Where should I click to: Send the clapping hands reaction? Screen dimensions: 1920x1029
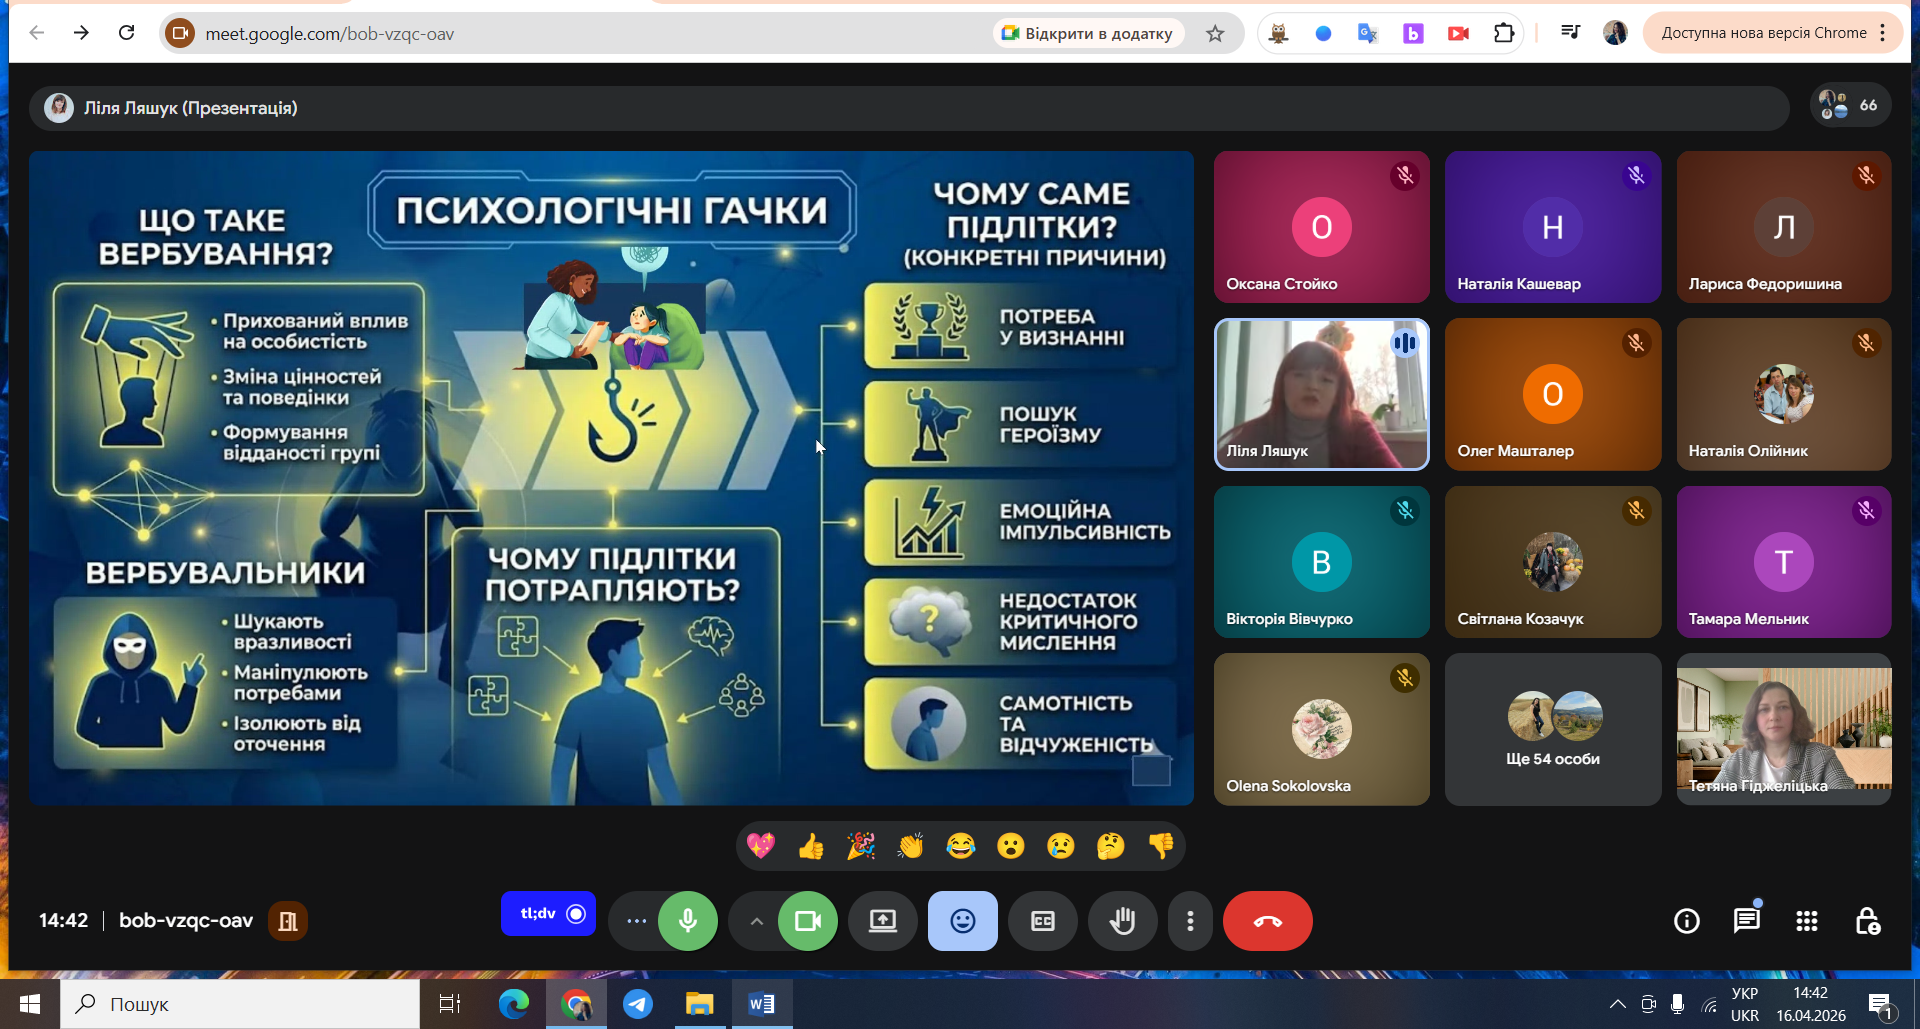coord(910,847)
